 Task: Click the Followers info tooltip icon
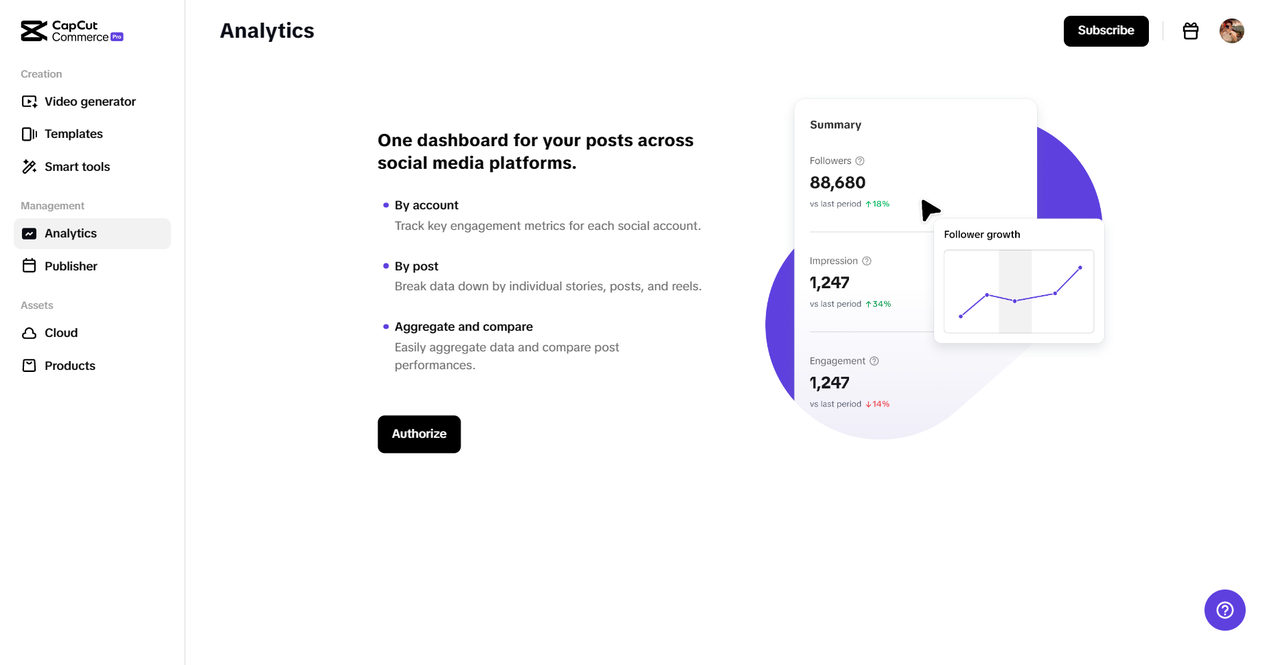pyautogui.click(x=860, y=161)
